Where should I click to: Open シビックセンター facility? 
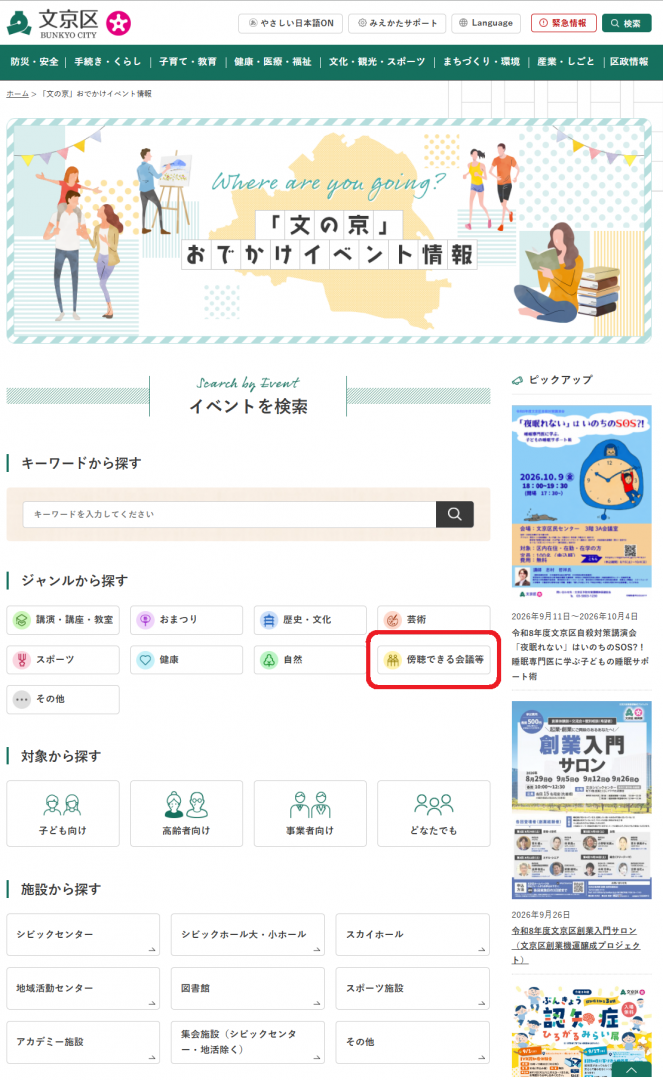click(x=83, y=935)
